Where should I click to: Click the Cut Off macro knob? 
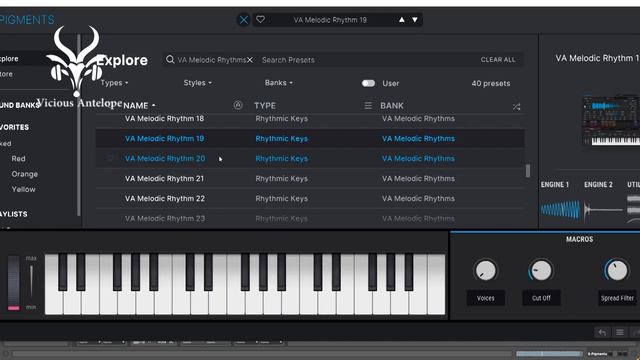(541, 270)
